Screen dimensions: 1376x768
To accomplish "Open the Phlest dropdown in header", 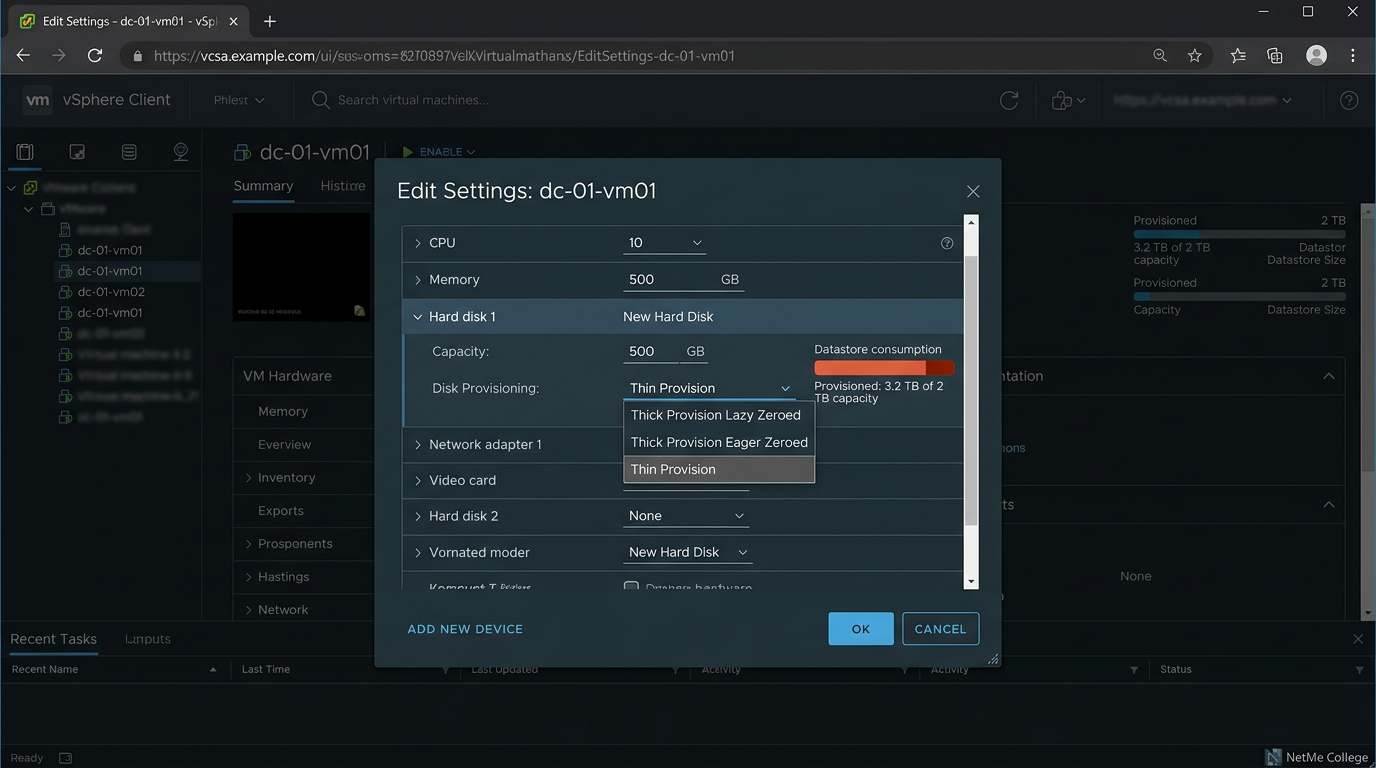I will click(x=239, y=100).
